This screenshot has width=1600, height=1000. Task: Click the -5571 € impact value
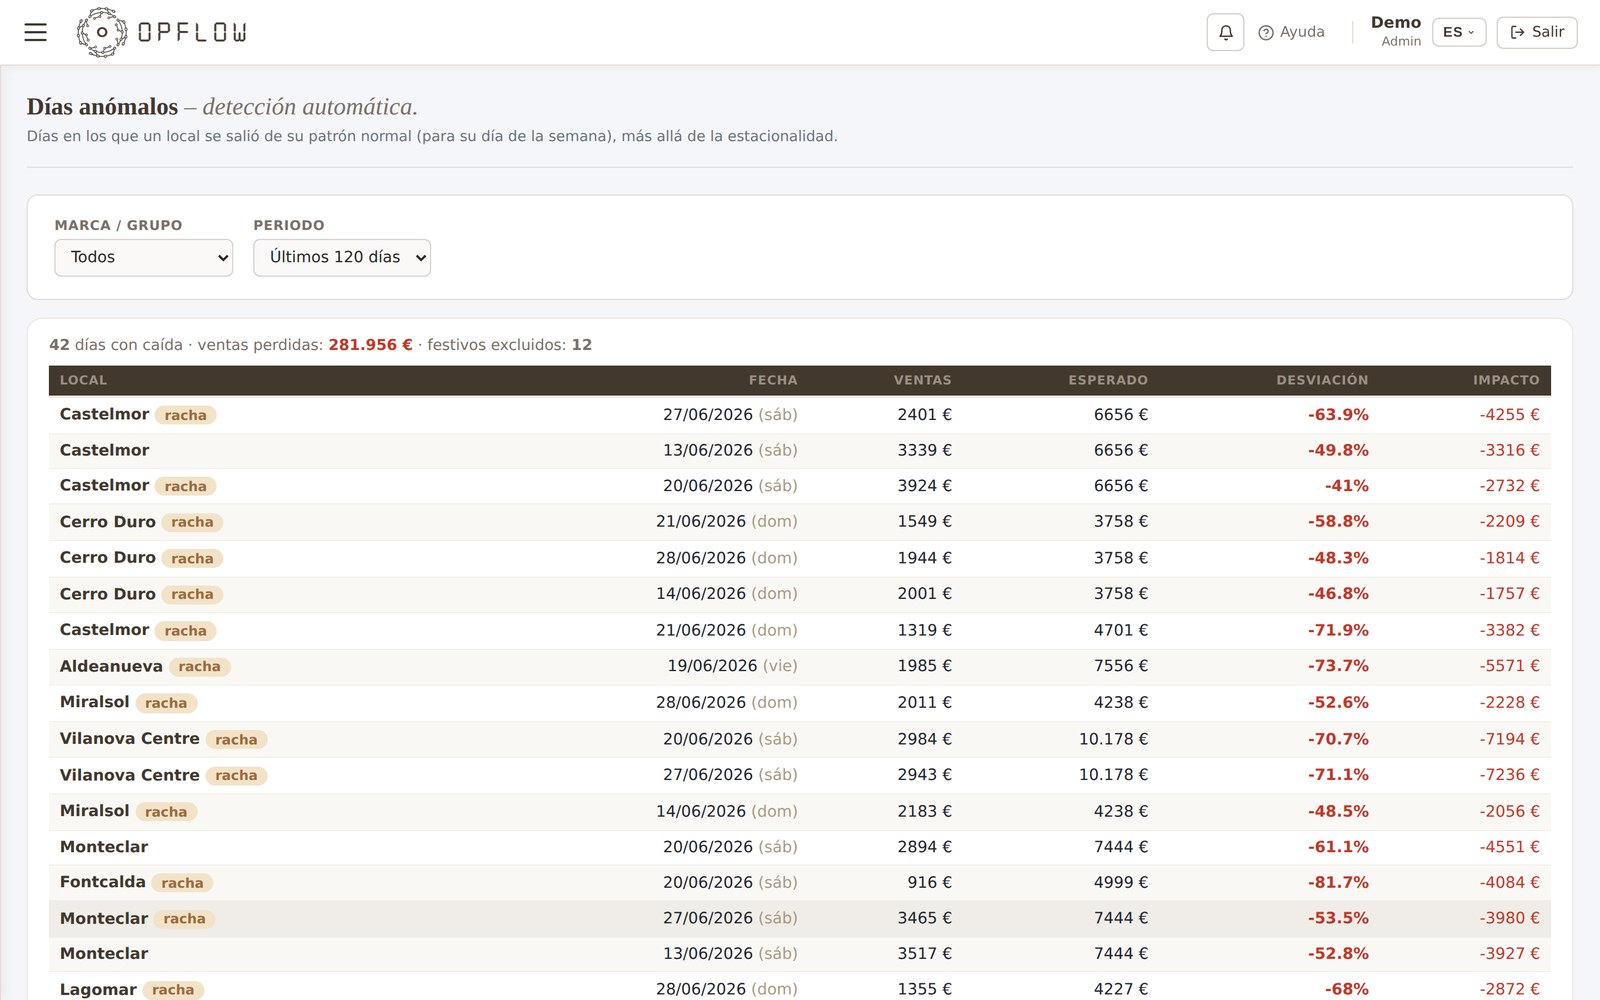pyautogui.click(x=1509, y=666)
